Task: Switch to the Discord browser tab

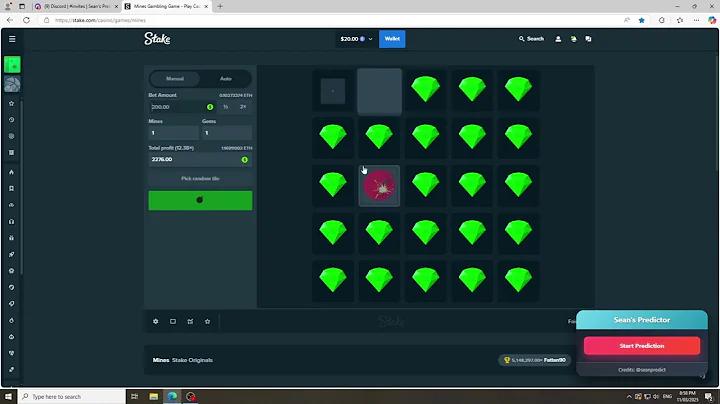Action: click(77, 6)
